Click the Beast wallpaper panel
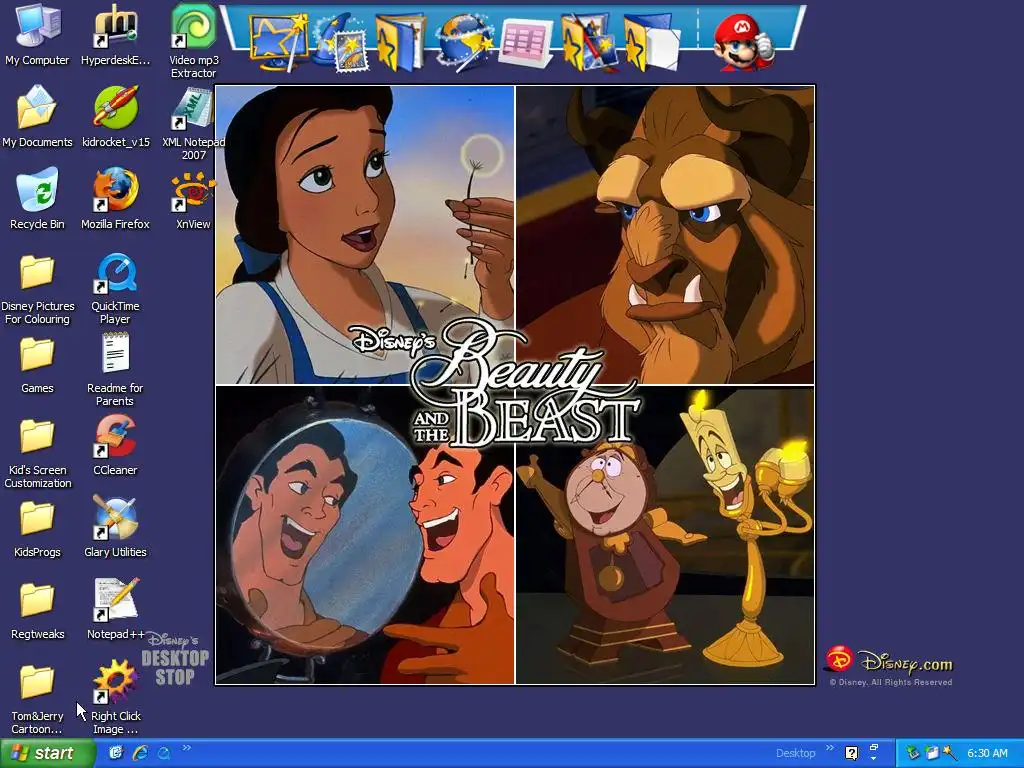Screen dimensions: 1024x768 [x=665, y=235]
